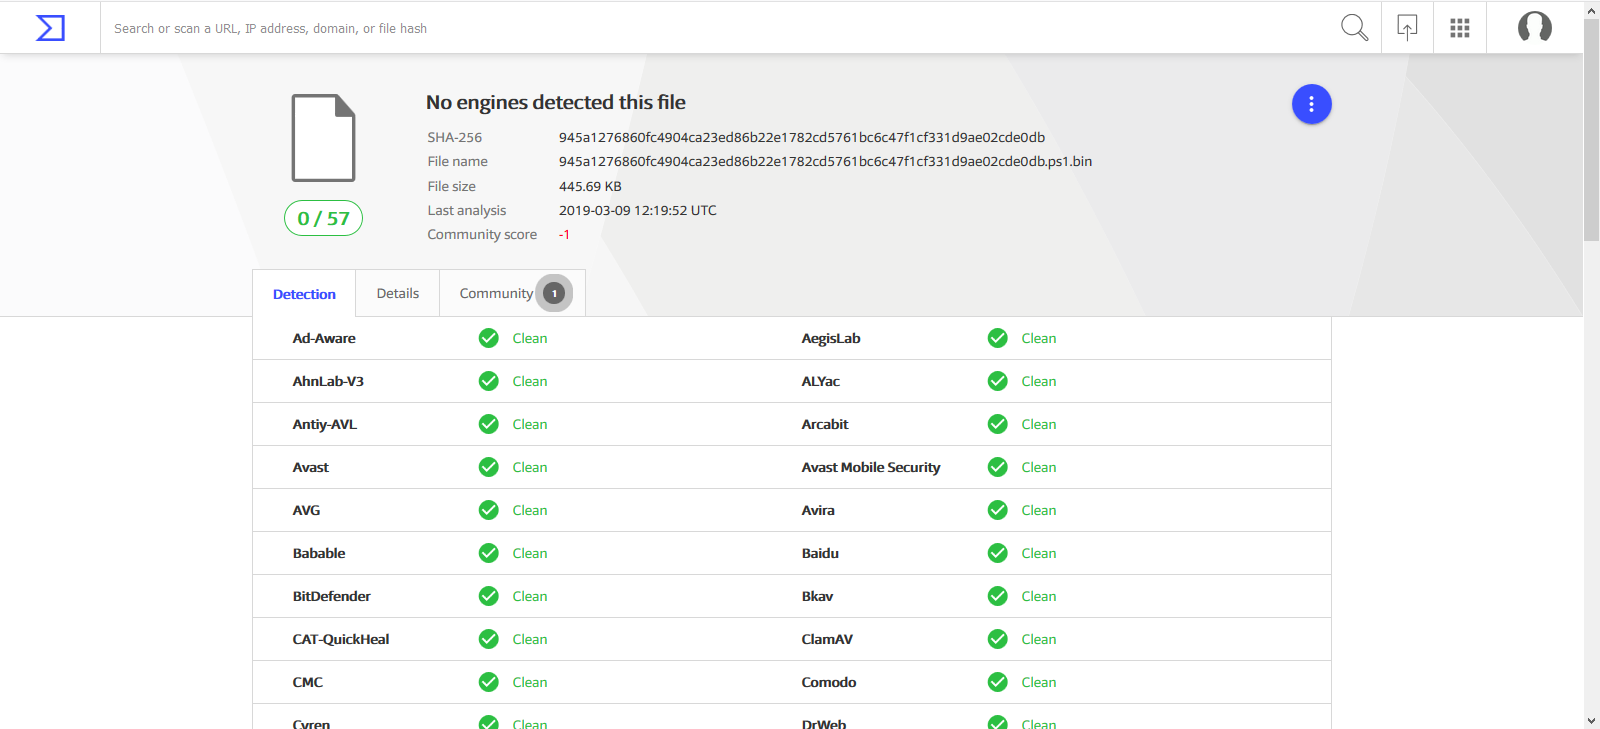Click the Clean result for Bkav
The height and width of the screenshot is (729, 1600).
tap(1039, 596)
